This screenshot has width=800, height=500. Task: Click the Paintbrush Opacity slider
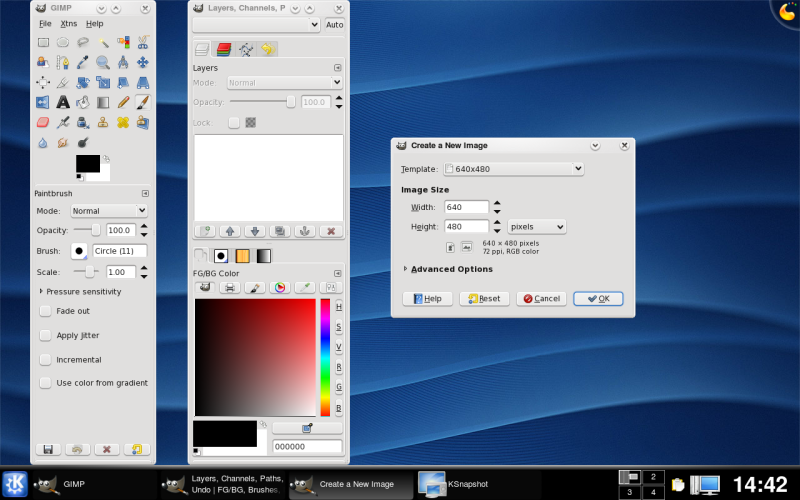point(87,230)
